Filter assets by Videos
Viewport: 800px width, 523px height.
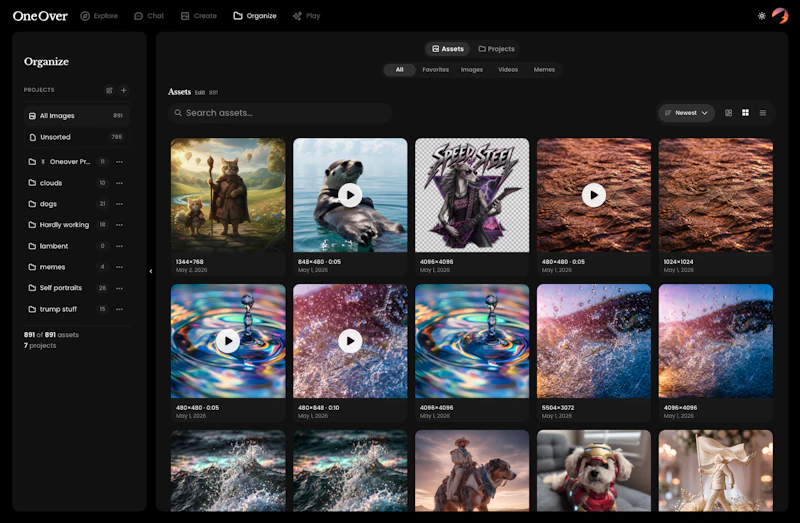(x=508, y=69)
